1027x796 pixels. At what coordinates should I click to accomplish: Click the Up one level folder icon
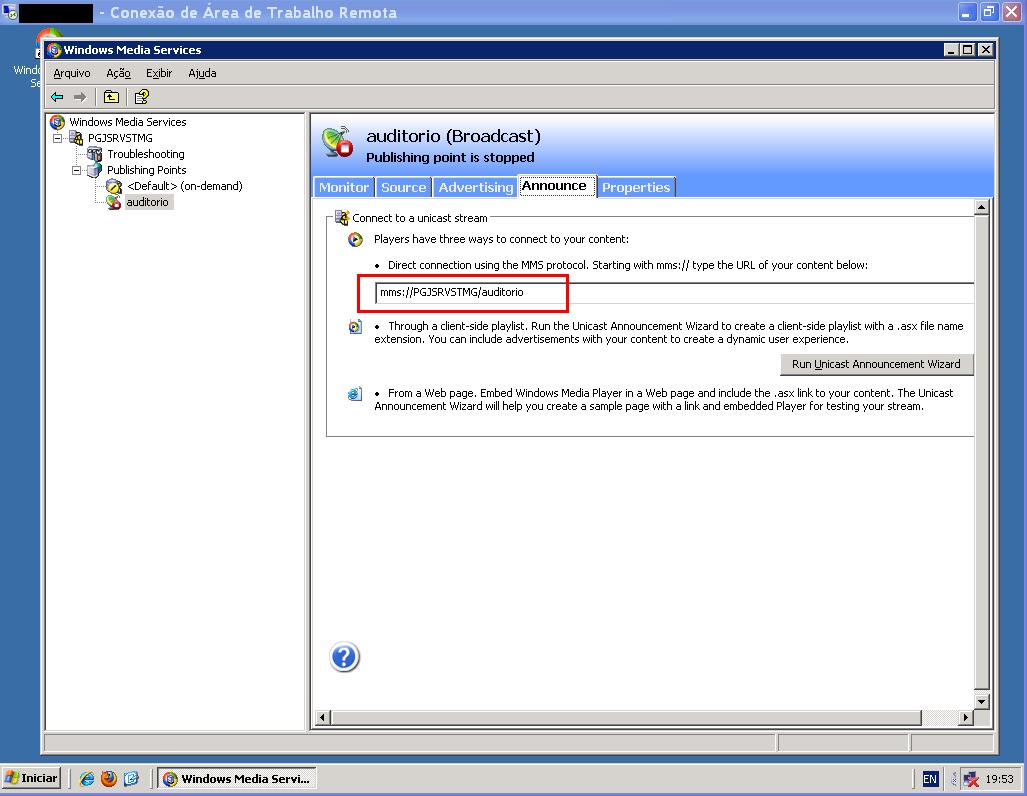tap(111, 97)
